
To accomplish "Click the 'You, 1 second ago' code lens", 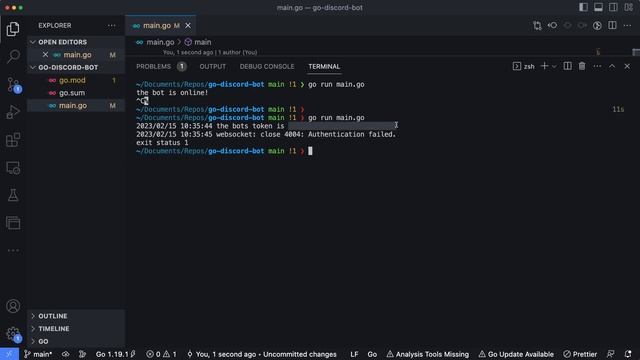I will pyautogui.click(x=210, y=52).
